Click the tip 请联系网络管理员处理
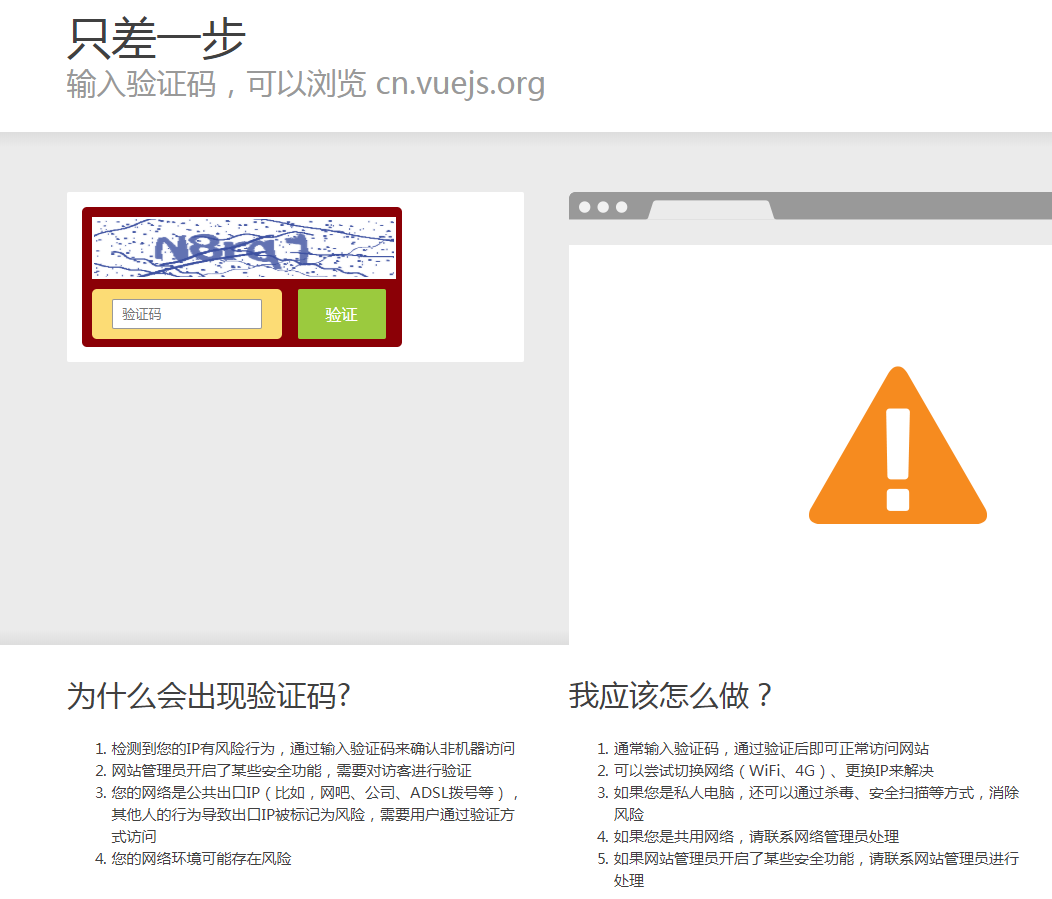The image size is (1052, 899). pyautogui.click(x=756, y=836)
